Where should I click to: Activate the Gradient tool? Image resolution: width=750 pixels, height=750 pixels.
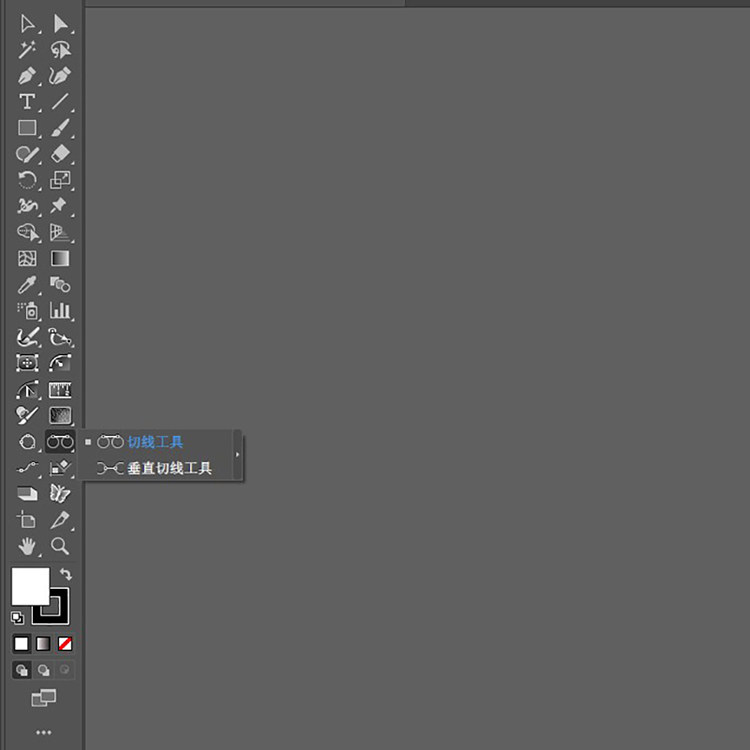click(x=60, y=258)
